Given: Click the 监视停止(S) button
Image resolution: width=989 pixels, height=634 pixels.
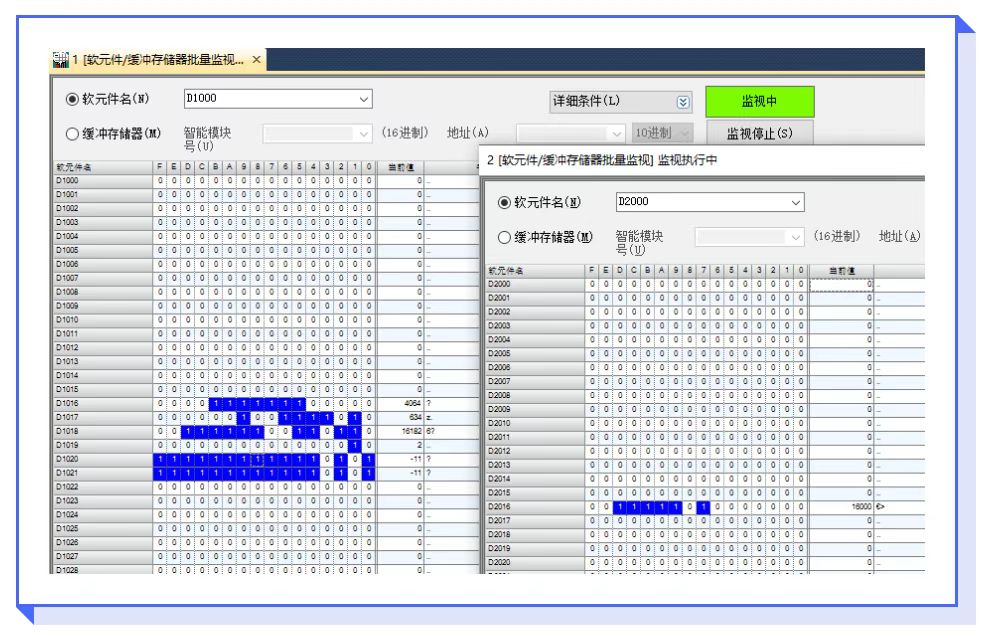Looking at the screenshot, I should pos(759,133).
